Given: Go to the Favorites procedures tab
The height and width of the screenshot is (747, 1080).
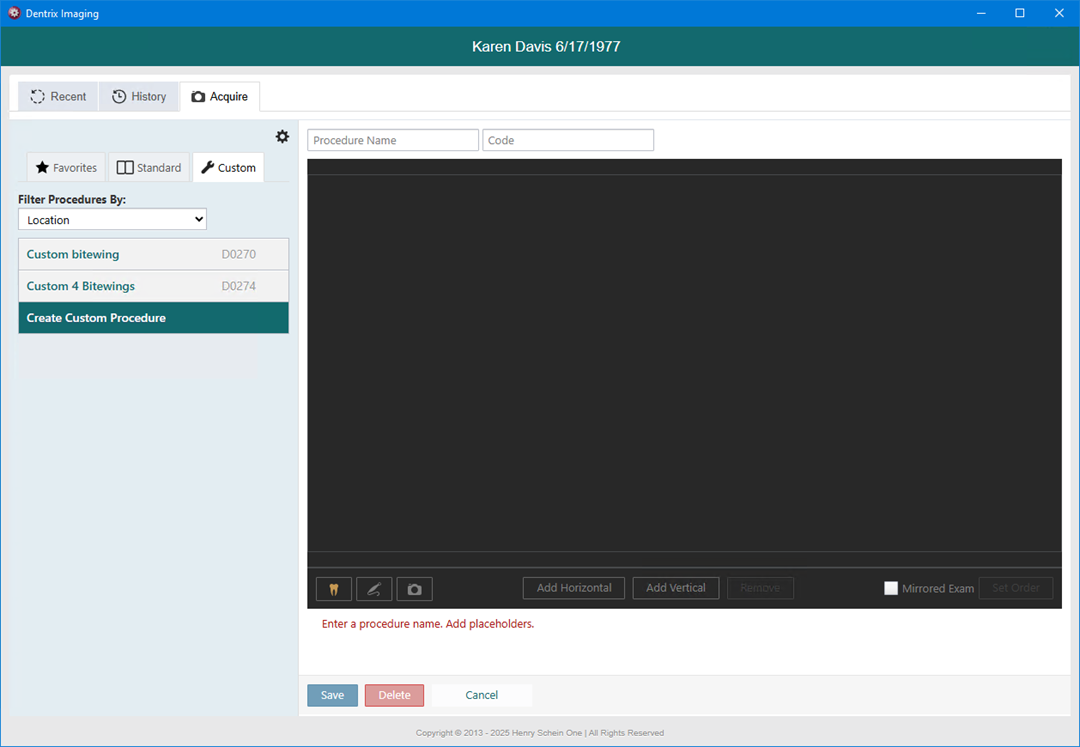Looking at the screenshot, I should pyautogui.click(x=67, y=168).
